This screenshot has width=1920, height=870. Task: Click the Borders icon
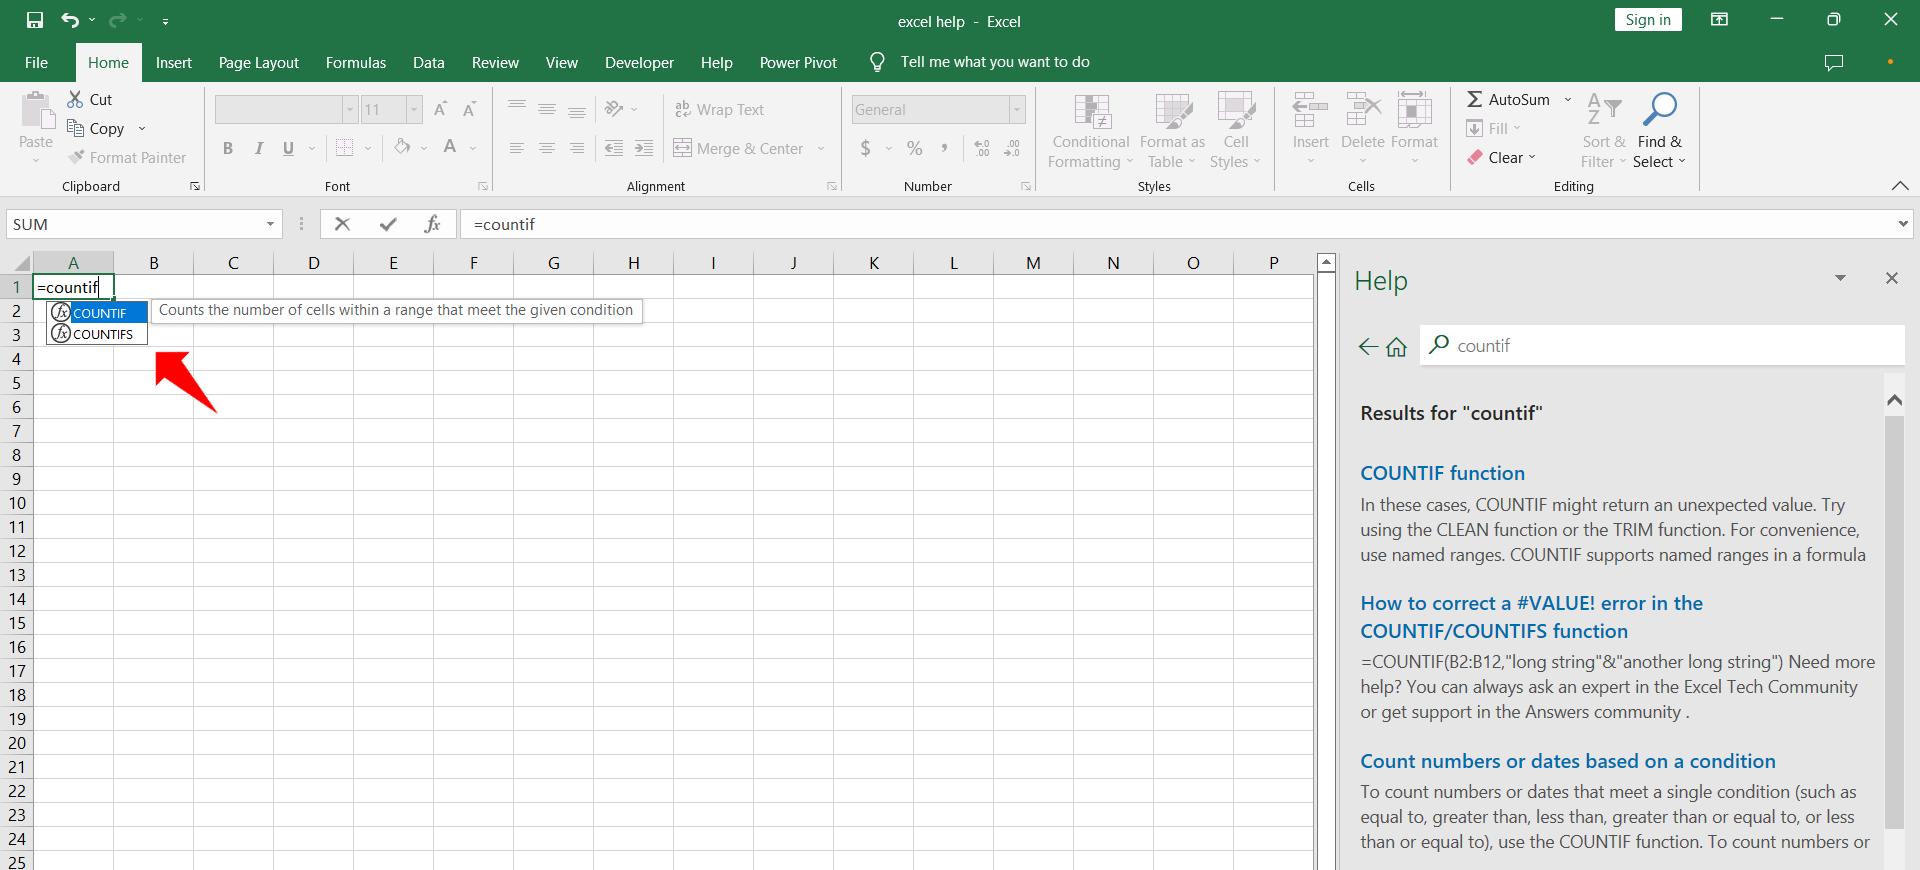pyautogui.click(x=345, y=148)
